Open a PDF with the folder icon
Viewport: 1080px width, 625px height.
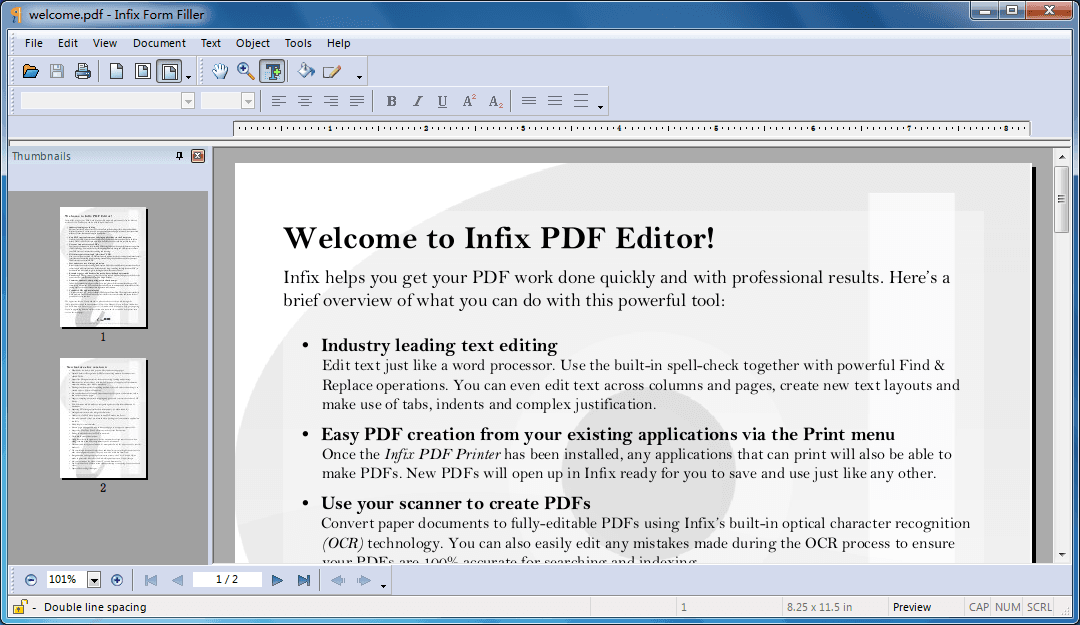pyautogui.click(x=30, y=70)
